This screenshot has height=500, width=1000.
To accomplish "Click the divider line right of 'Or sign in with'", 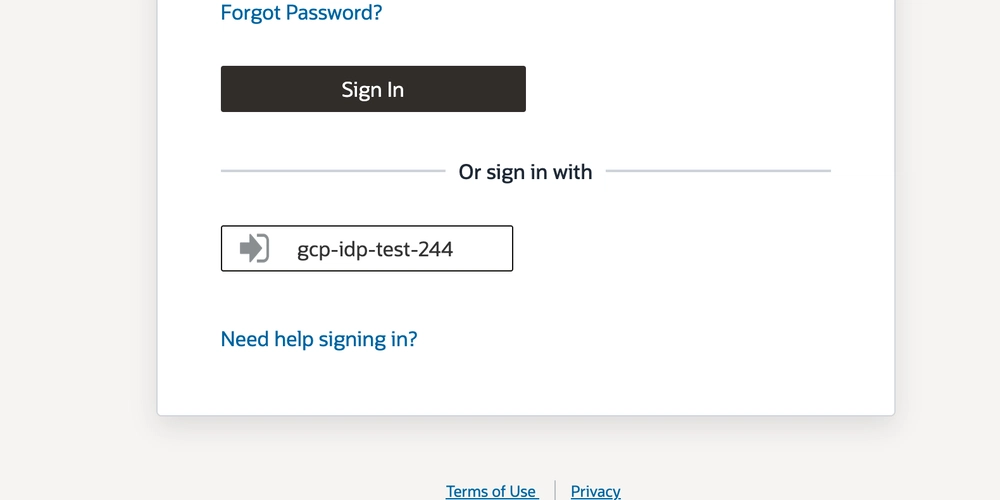I will (718, 171).
